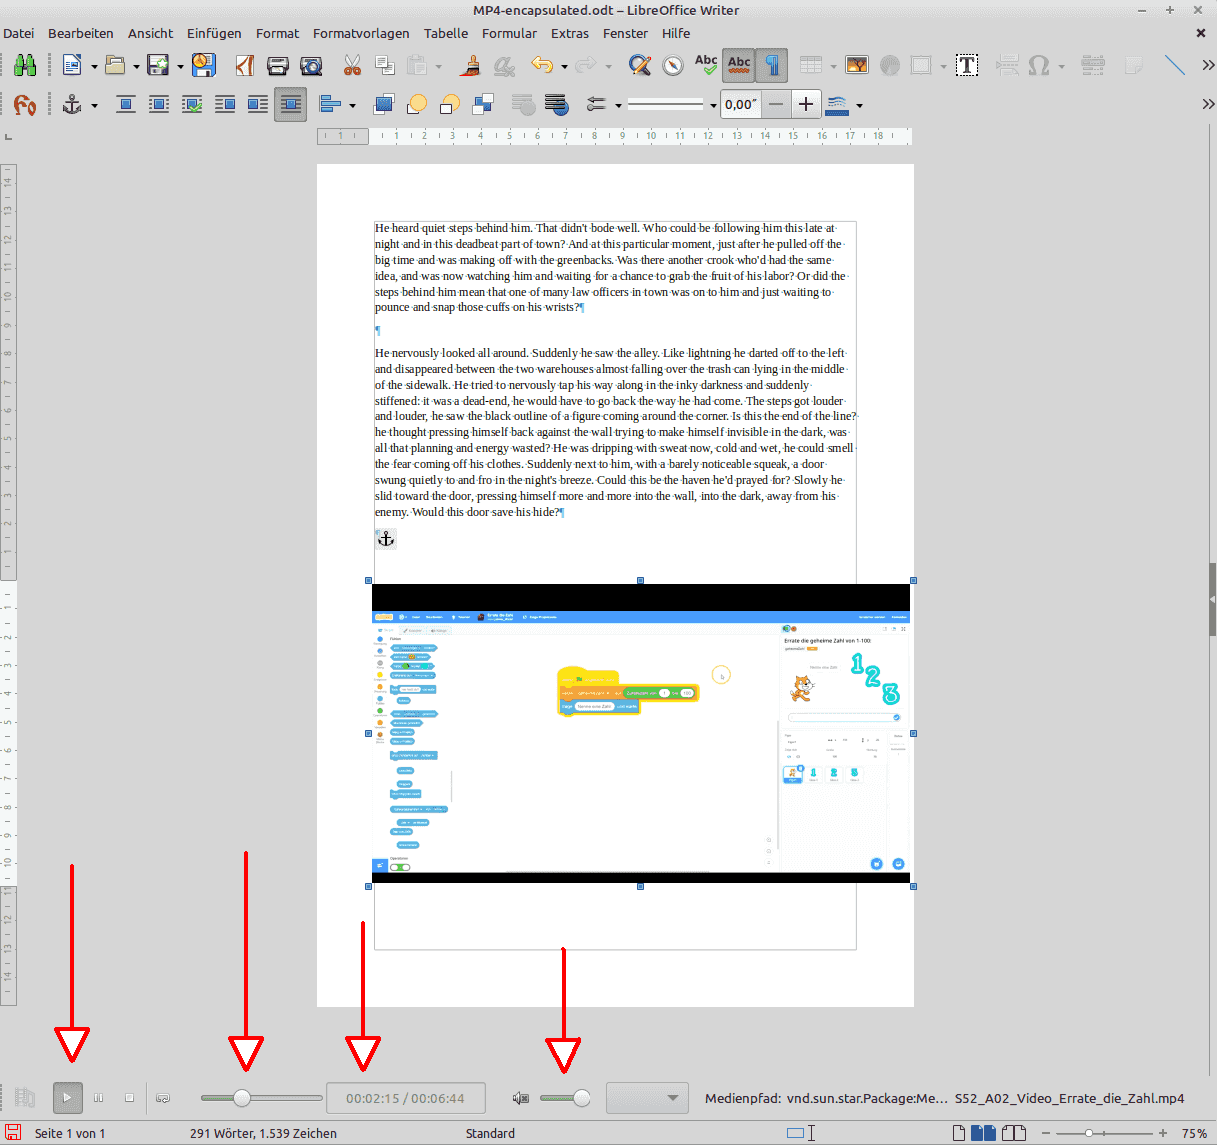
Task: Toggle formatting marks (pilcrow) button
Action: click(x=772, y=66)
